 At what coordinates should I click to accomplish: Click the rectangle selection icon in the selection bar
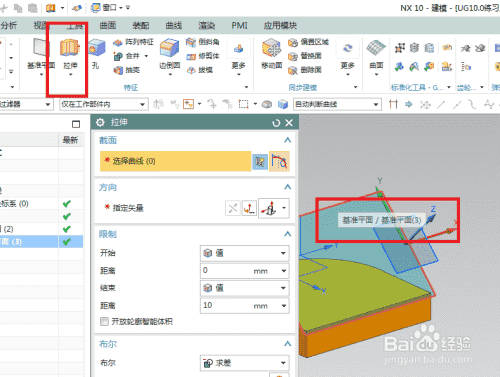pyautogui.click(x=243, y=104)
